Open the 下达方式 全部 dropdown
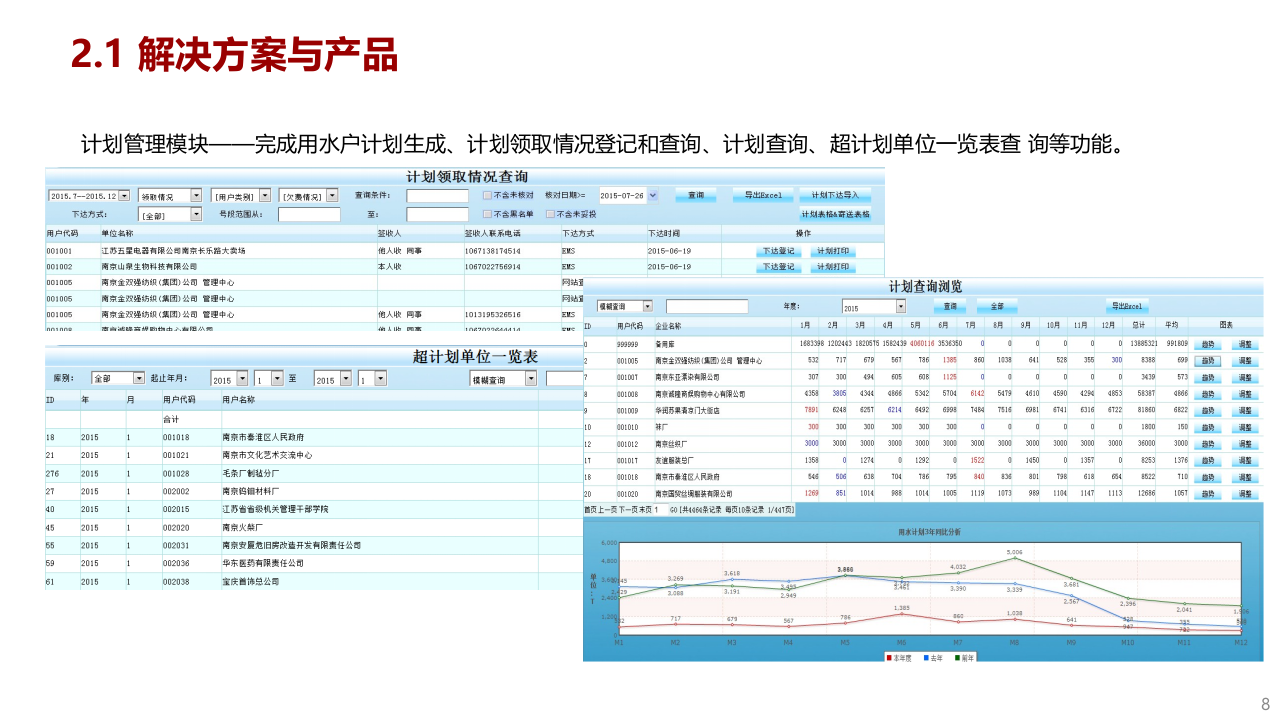 point(196,213)
